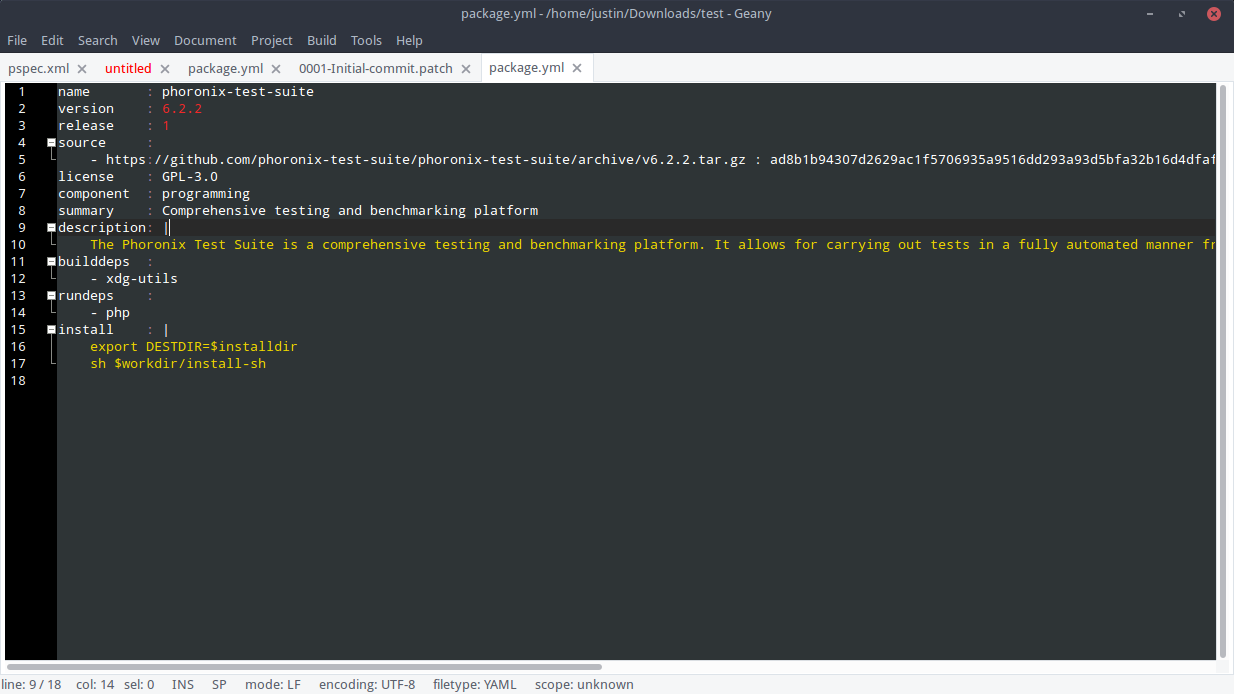Close the pspec.xml tab
This screenshot has width=1234, height=694.
click(82, 69)
